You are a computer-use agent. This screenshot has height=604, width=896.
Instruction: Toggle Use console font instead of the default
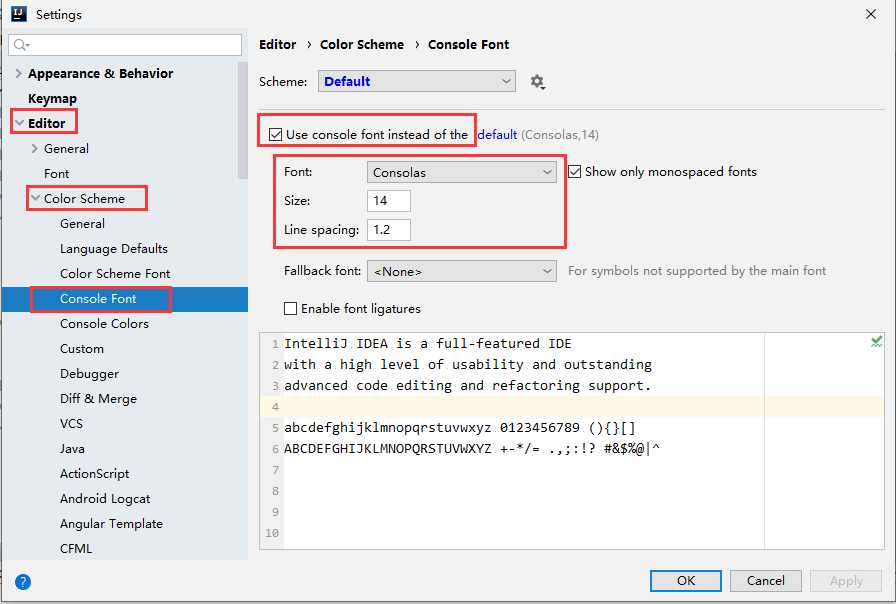275,134
